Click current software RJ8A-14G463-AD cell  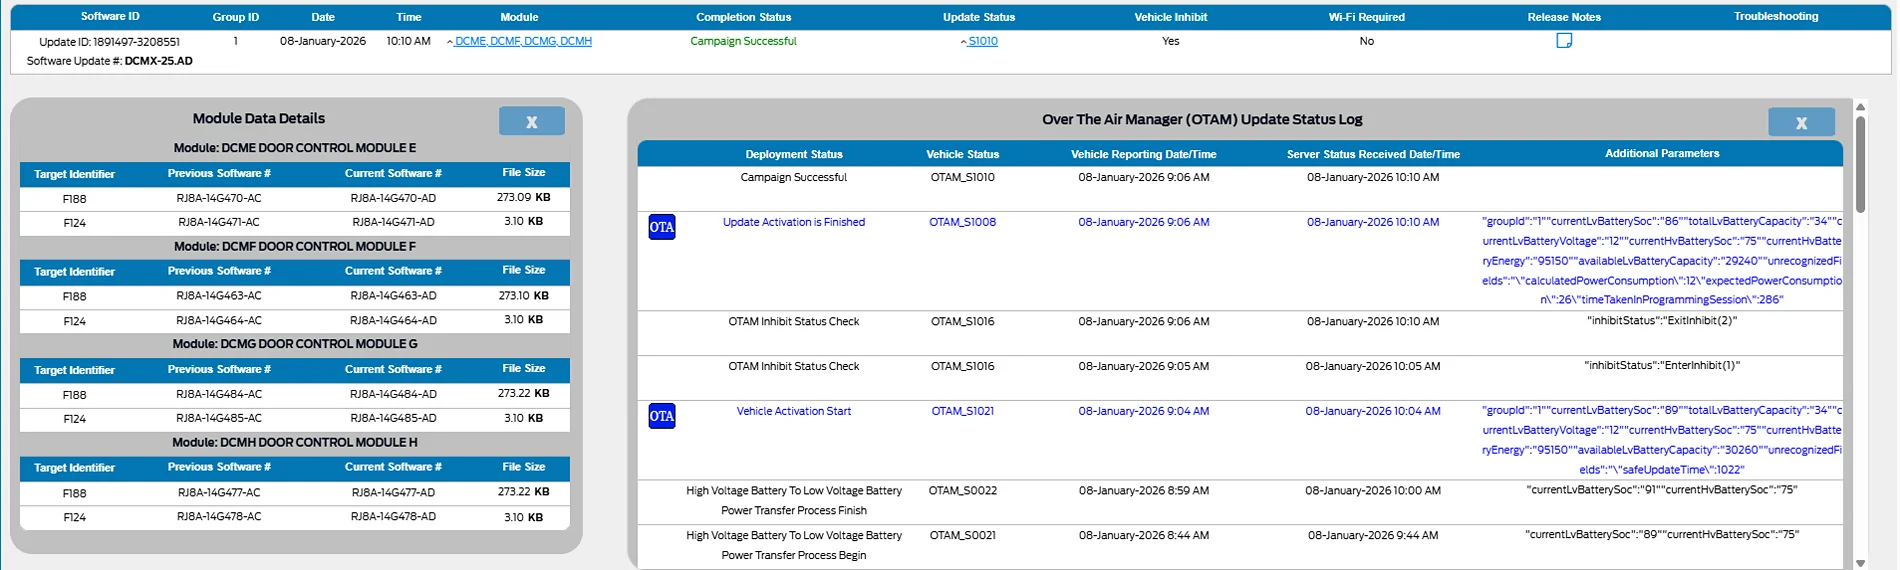pyautogui.click(x=393, y=296)
